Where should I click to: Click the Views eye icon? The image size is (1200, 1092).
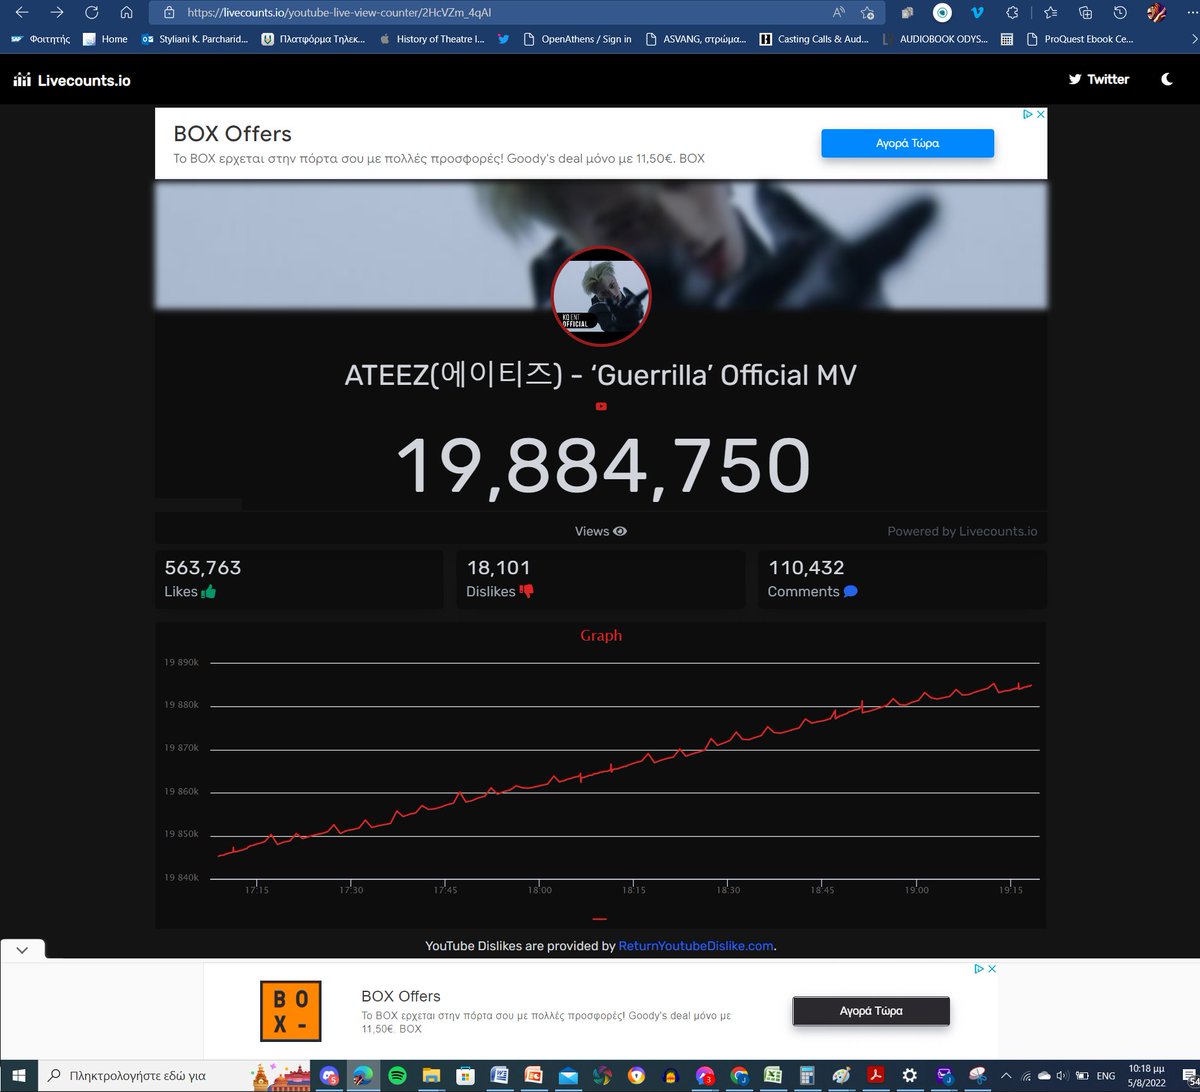tap(620, 531)
